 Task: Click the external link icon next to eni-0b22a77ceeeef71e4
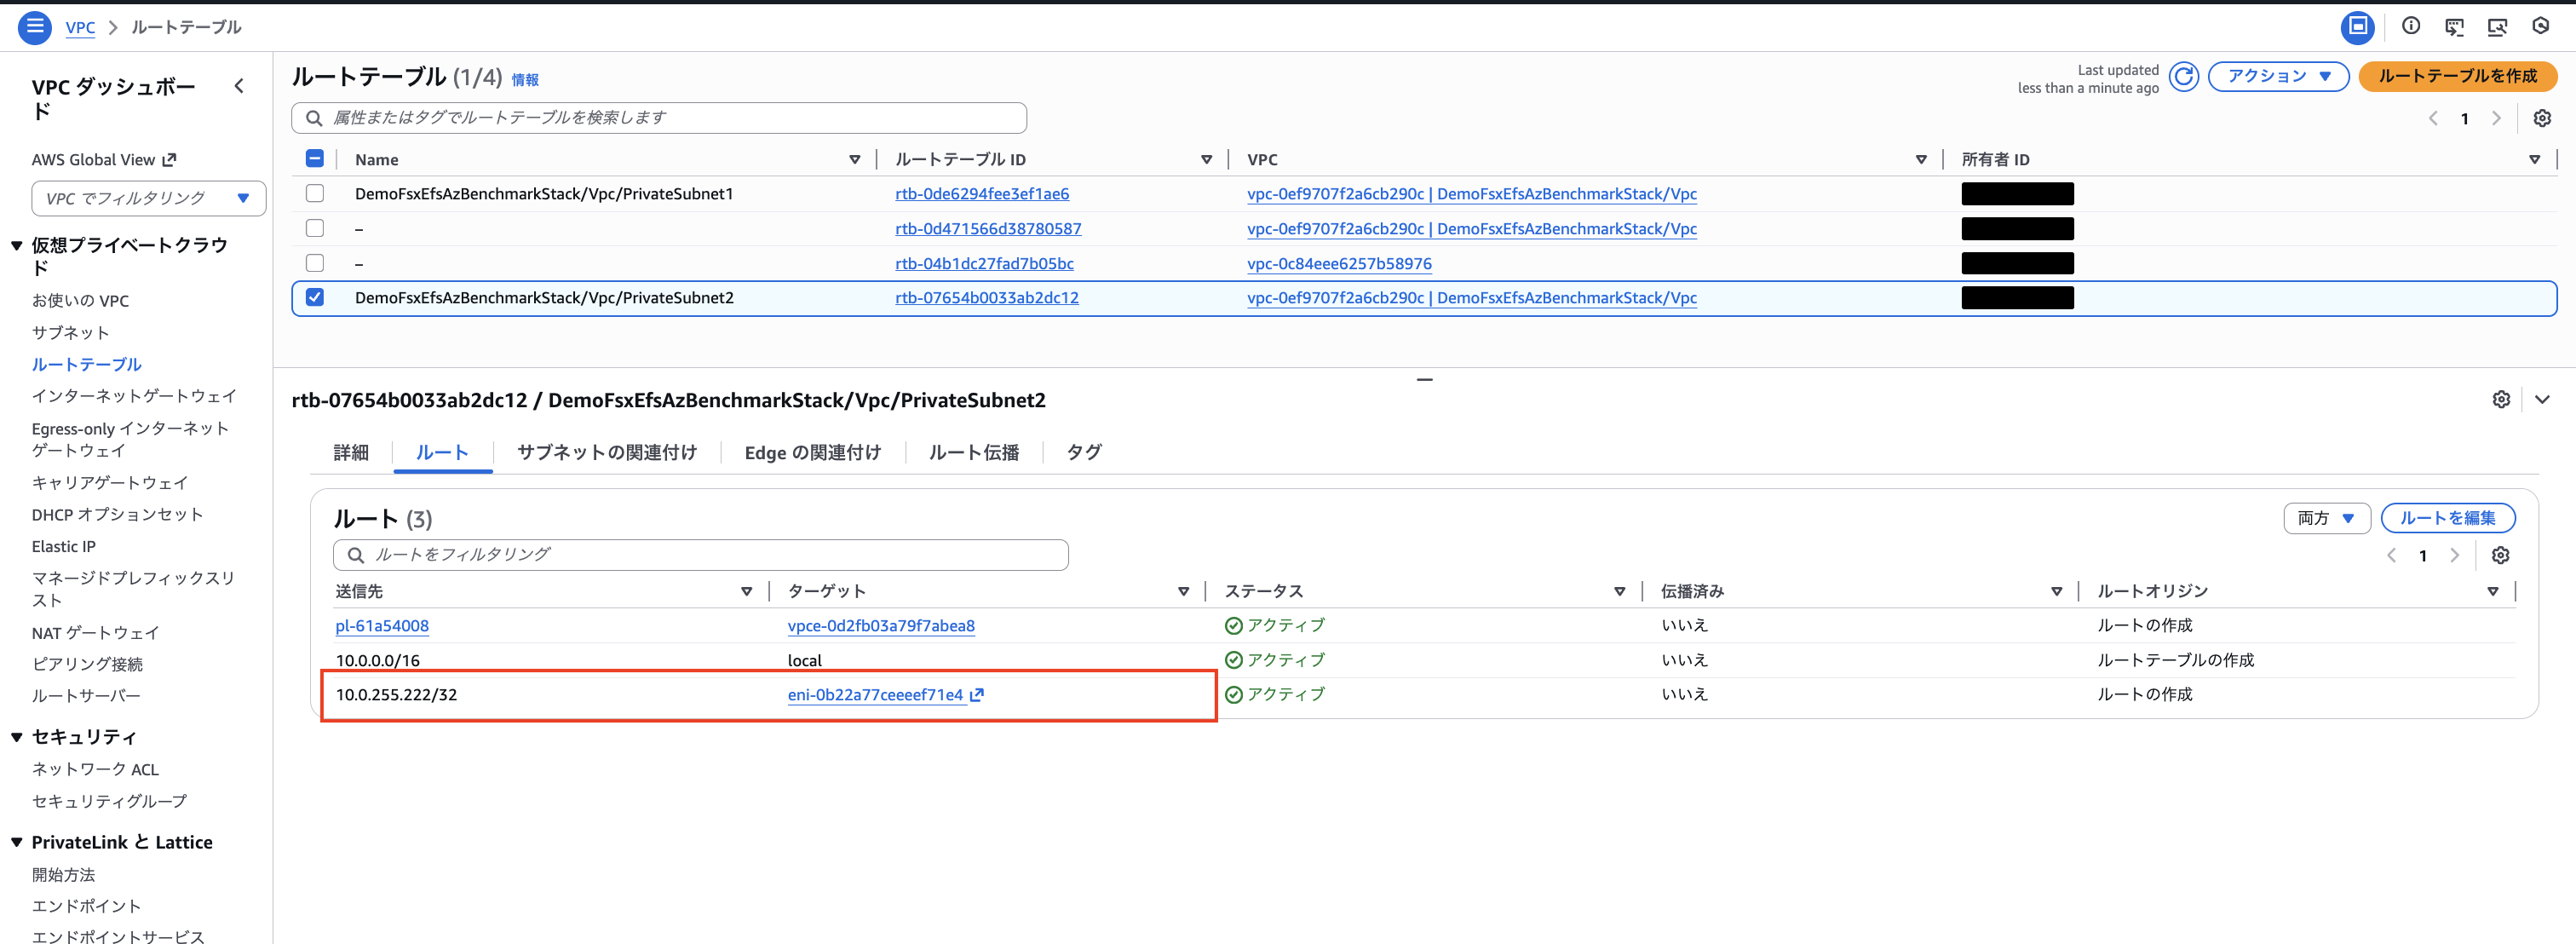click(x=977, y=695)
